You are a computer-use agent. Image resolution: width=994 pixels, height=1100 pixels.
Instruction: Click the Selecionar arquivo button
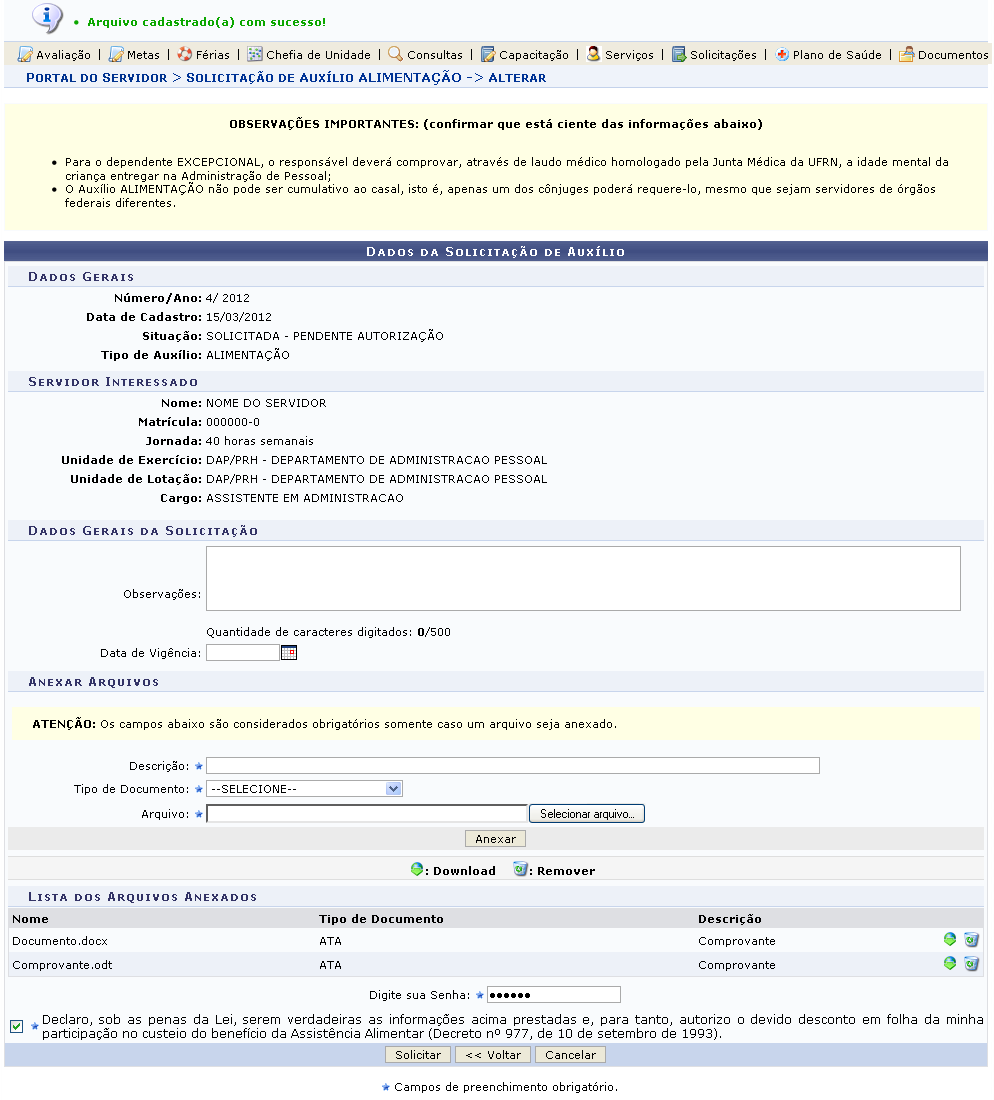(x=587, y=814)
